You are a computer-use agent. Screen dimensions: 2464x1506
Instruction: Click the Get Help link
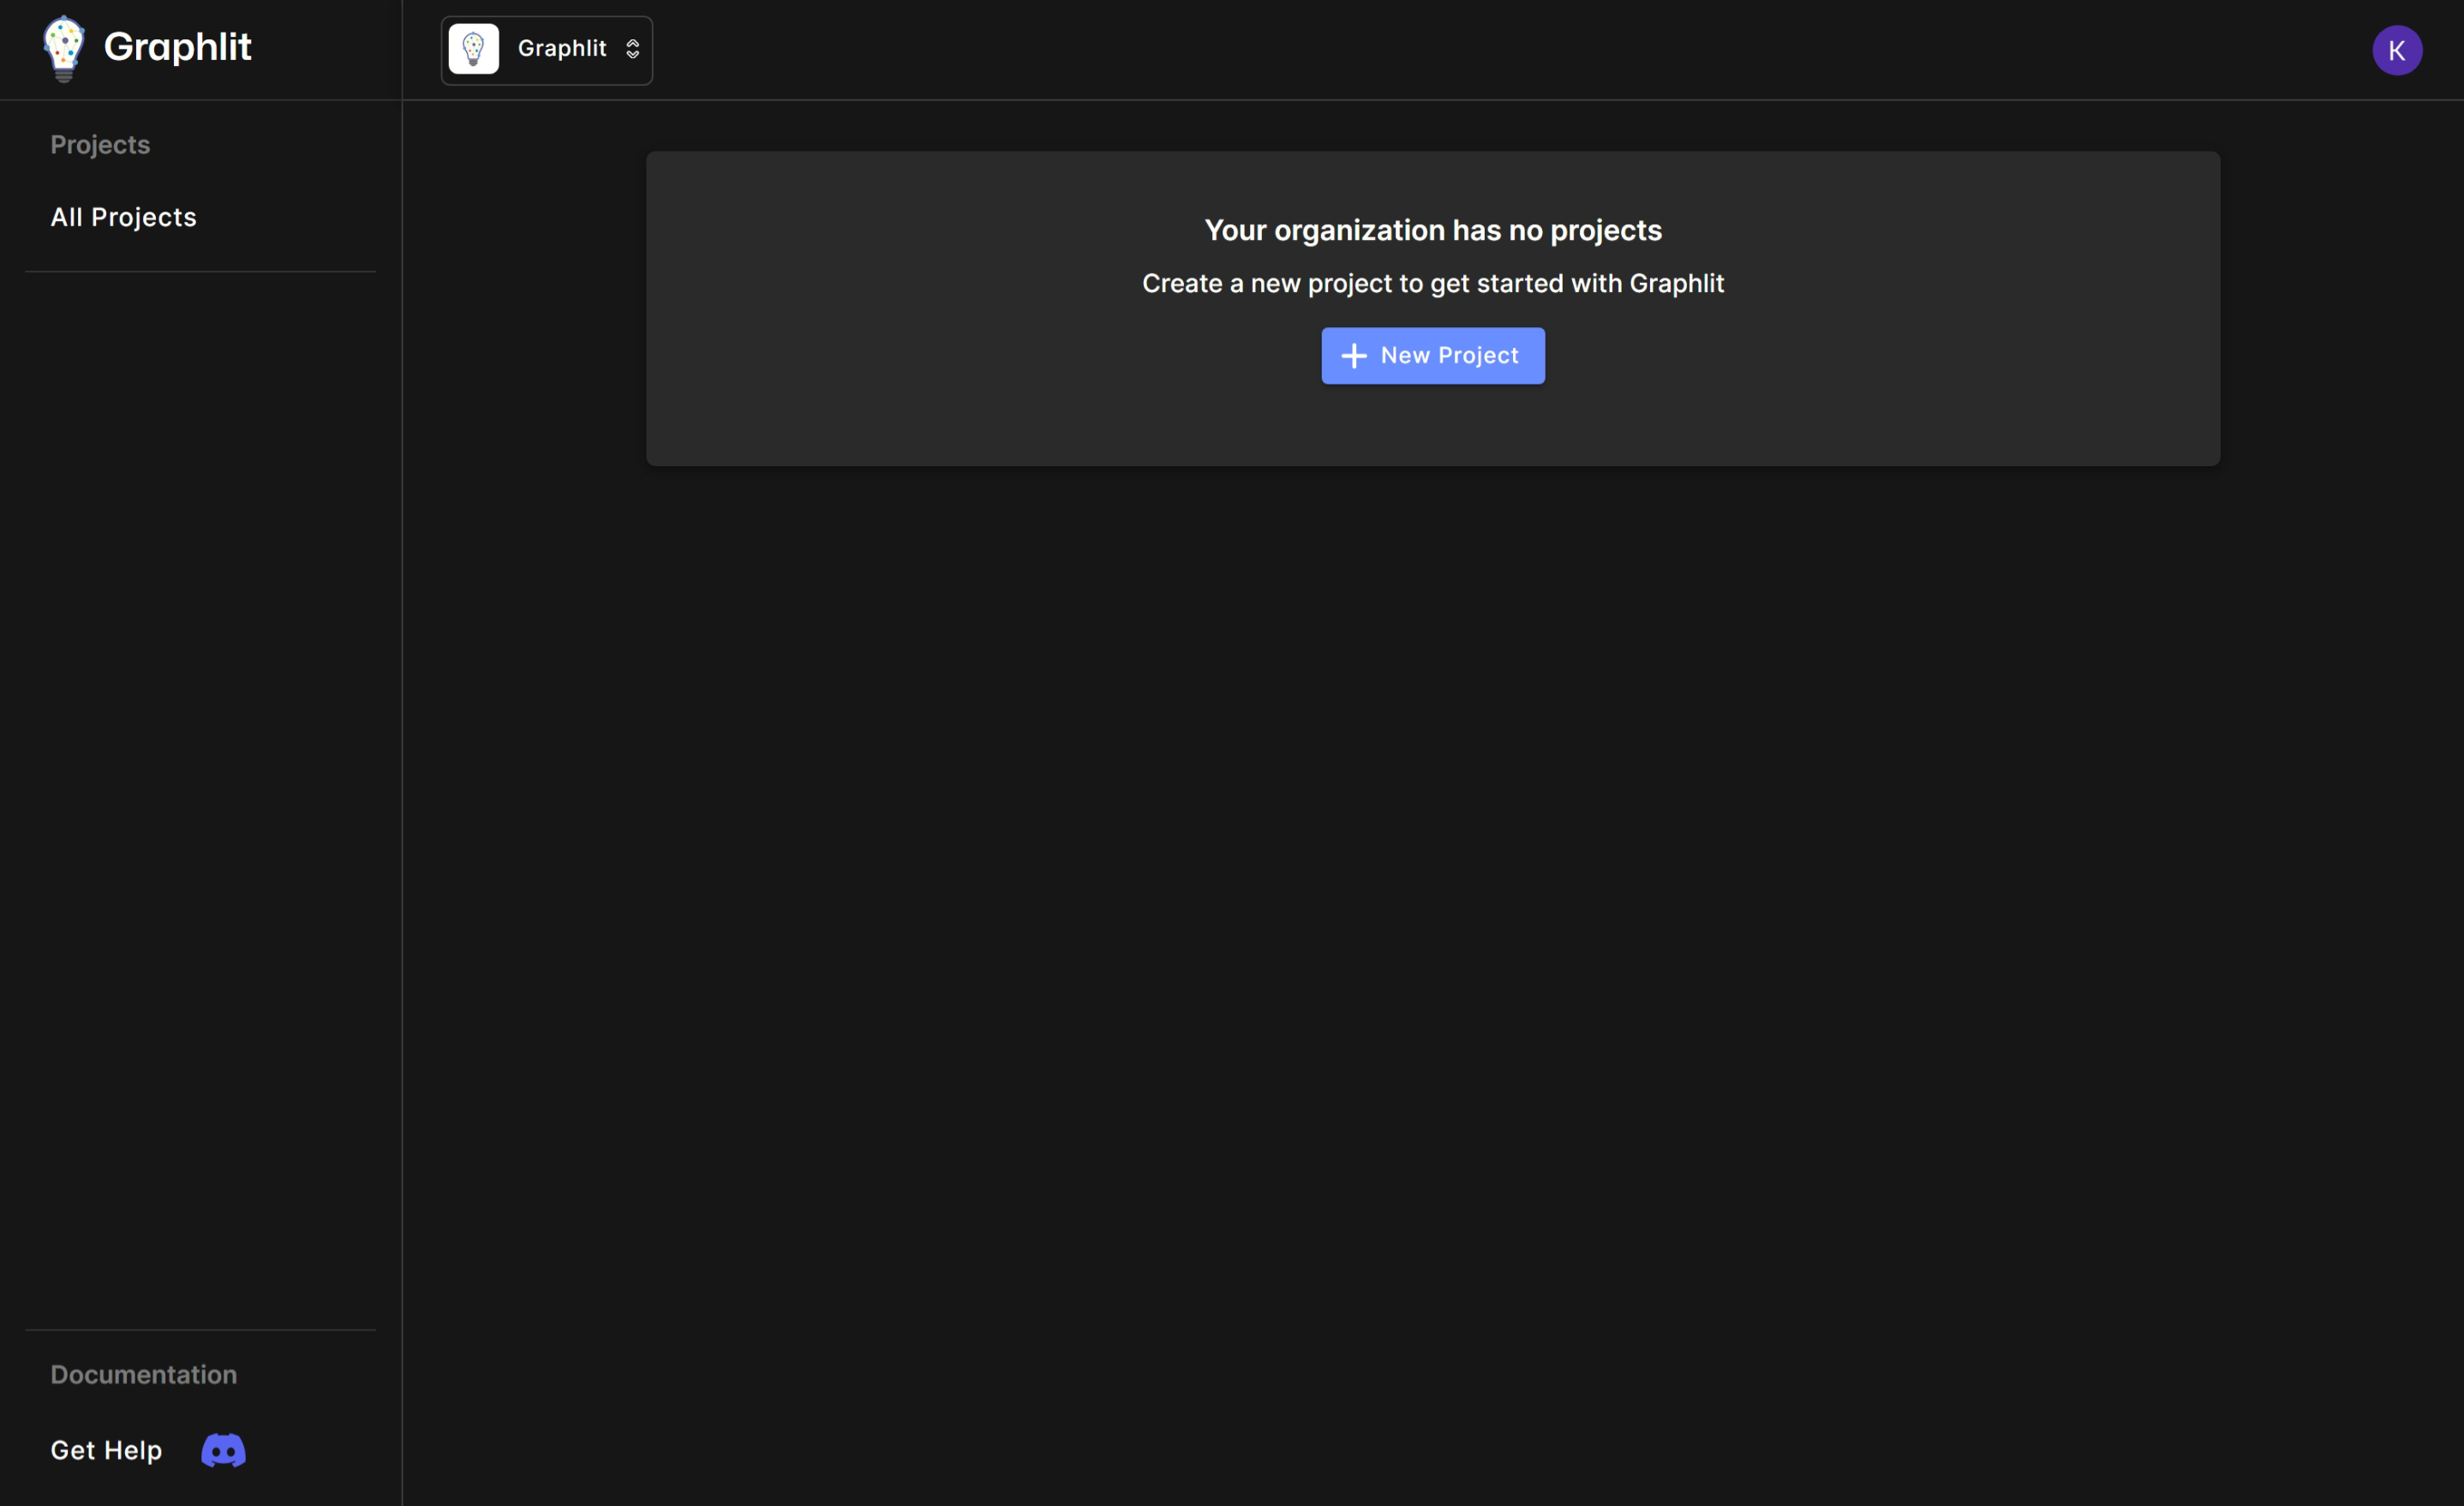pos(106,1450)
